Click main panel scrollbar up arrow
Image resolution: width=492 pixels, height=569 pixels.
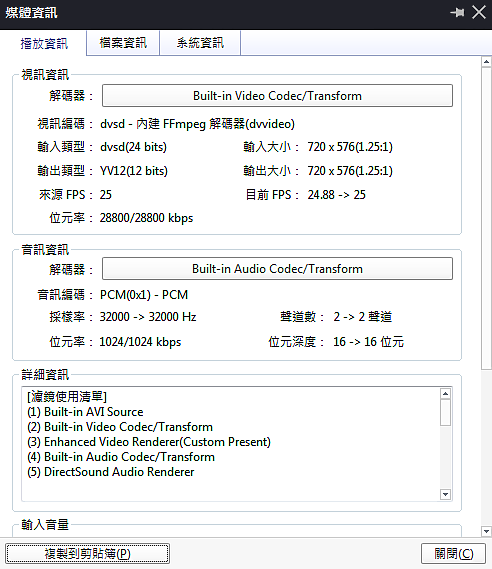(487, 62)
